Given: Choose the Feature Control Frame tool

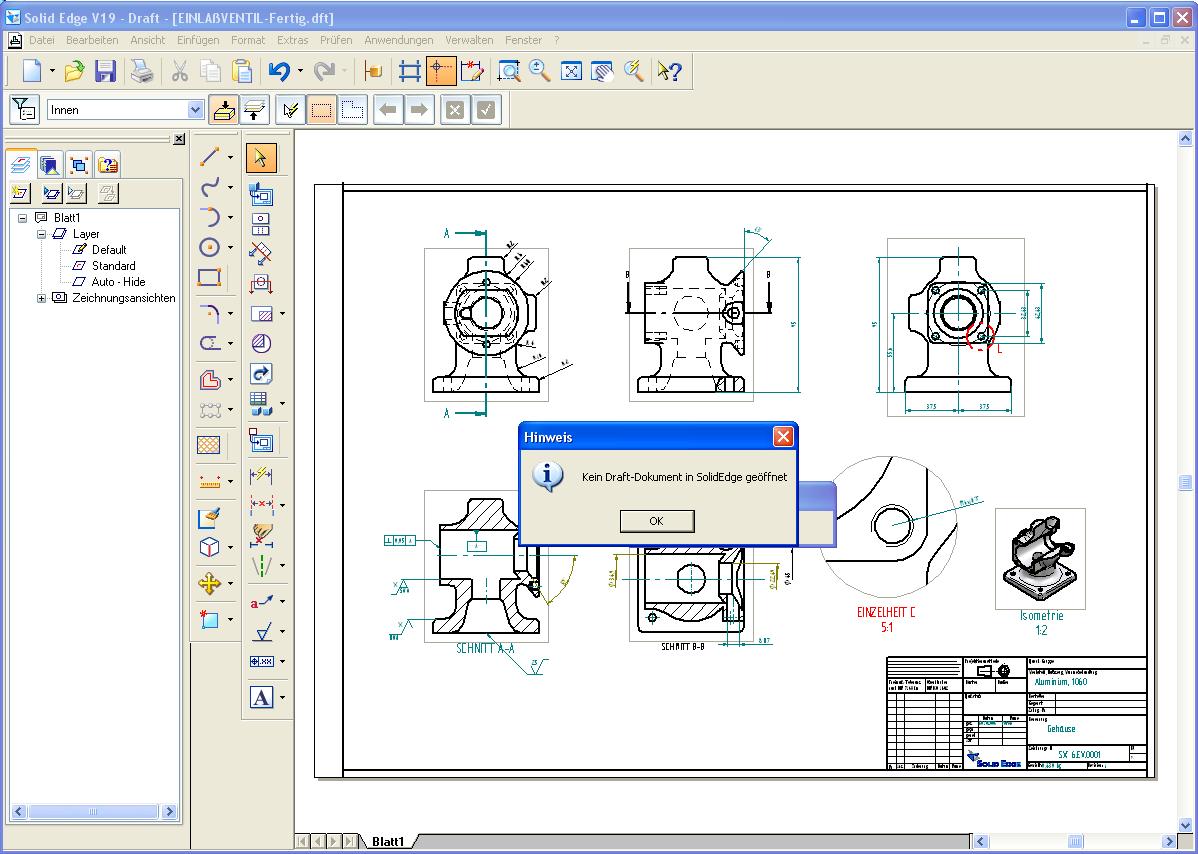Looking at the screenshot, I should coord(261,662).
